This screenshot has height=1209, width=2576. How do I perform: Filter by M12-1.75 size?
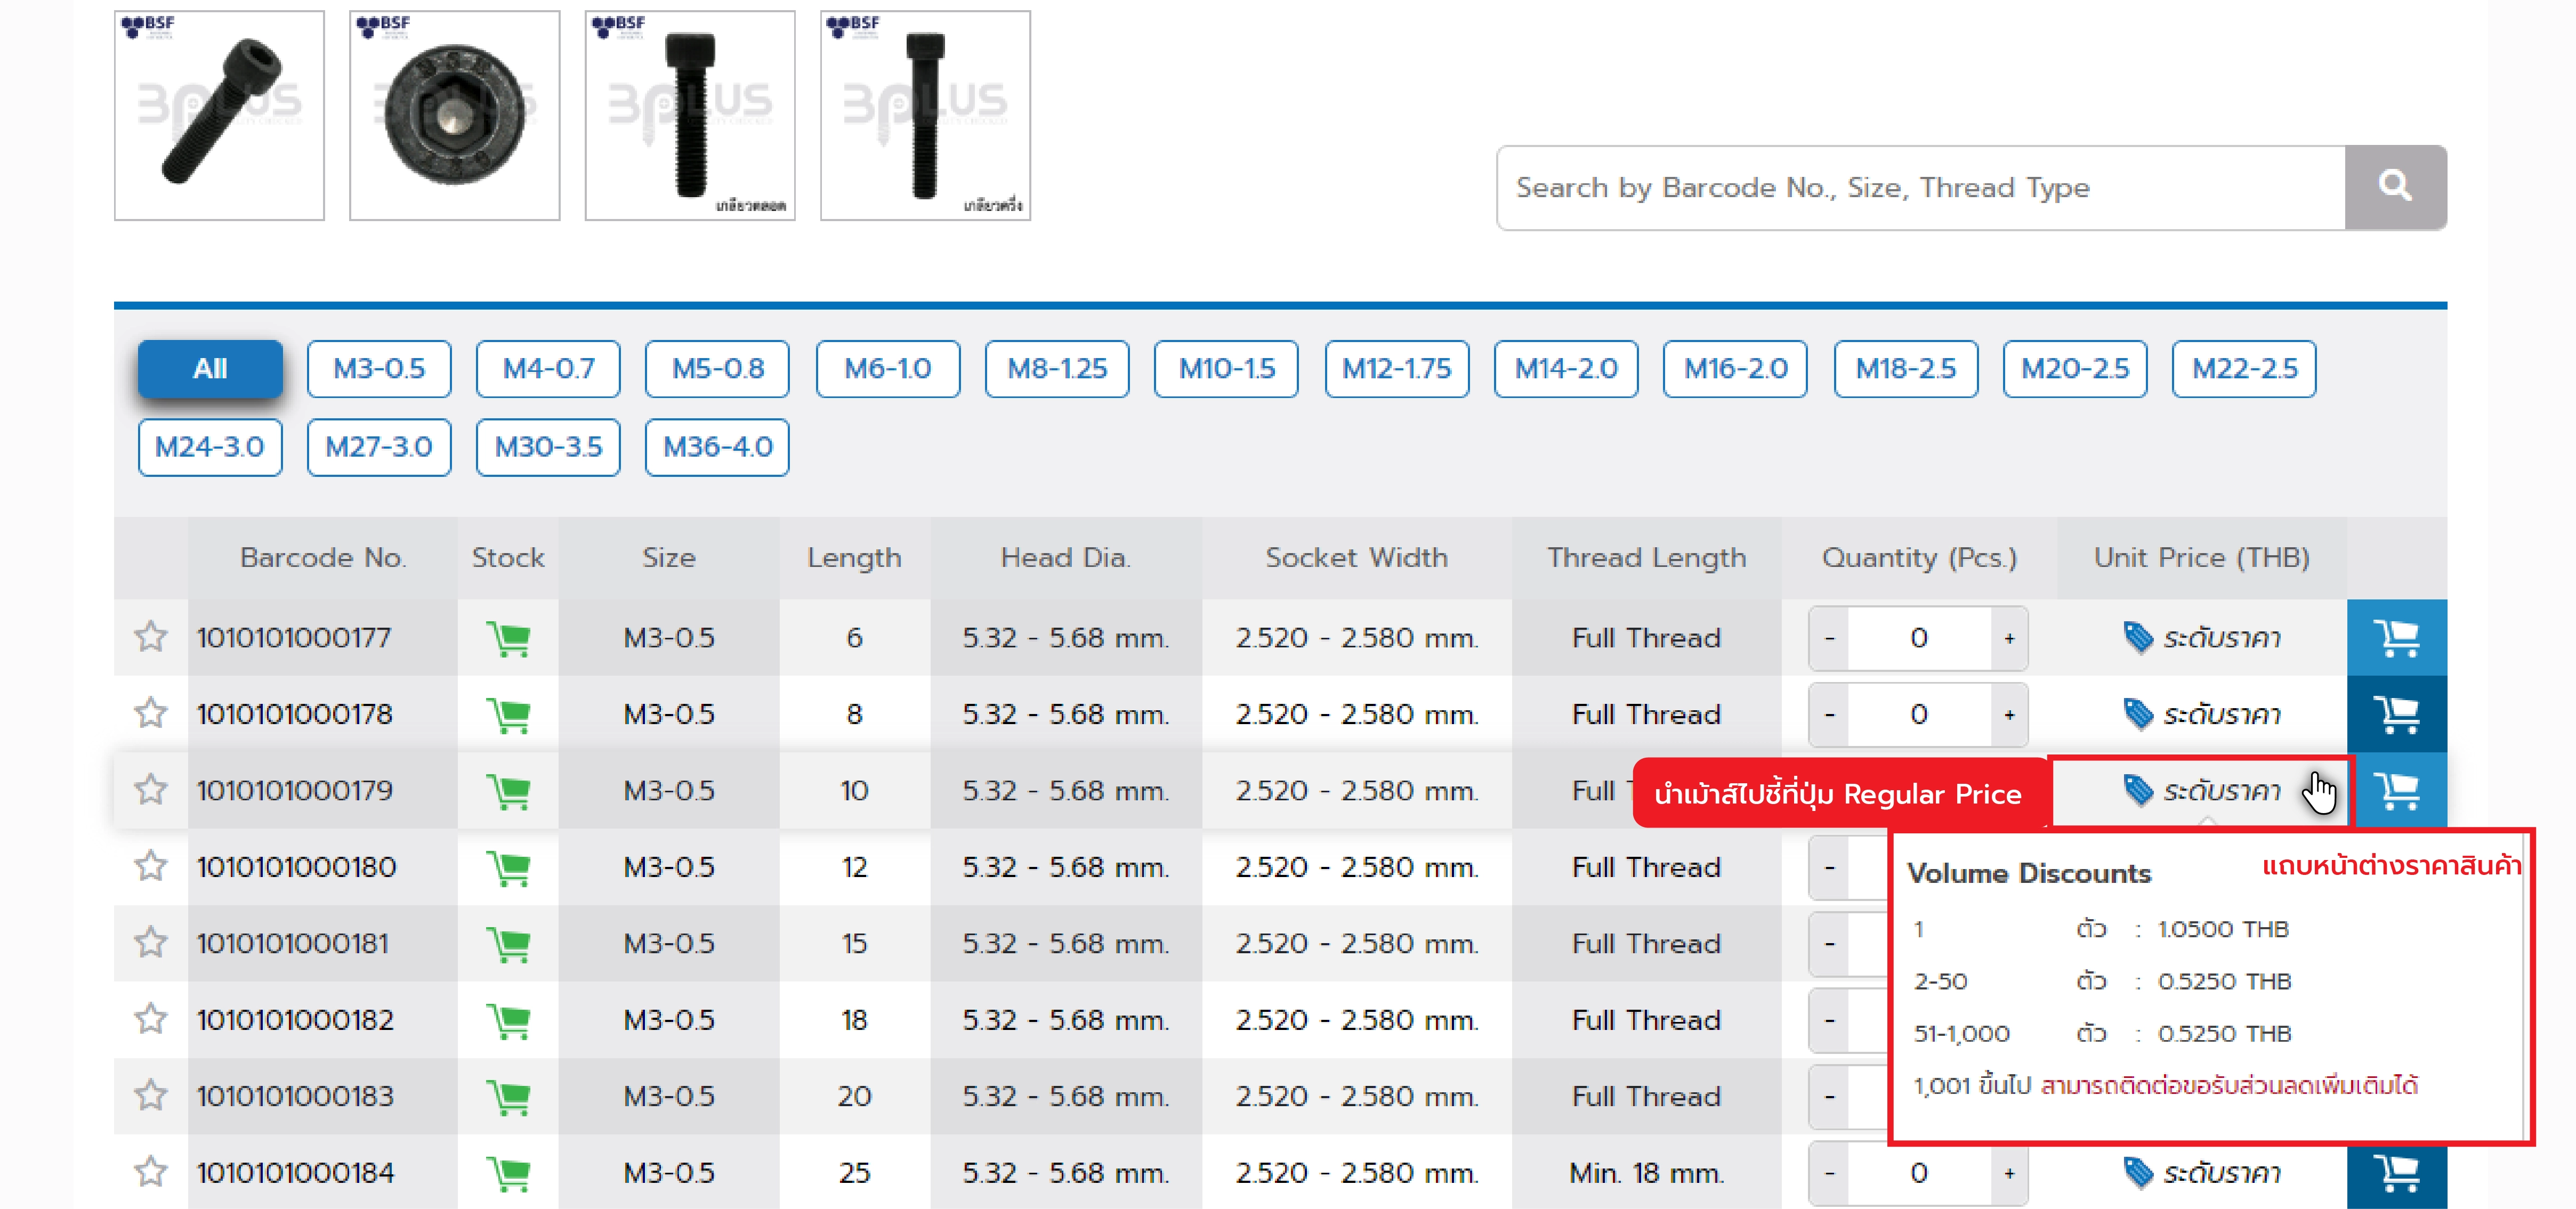click(1396, 369)
